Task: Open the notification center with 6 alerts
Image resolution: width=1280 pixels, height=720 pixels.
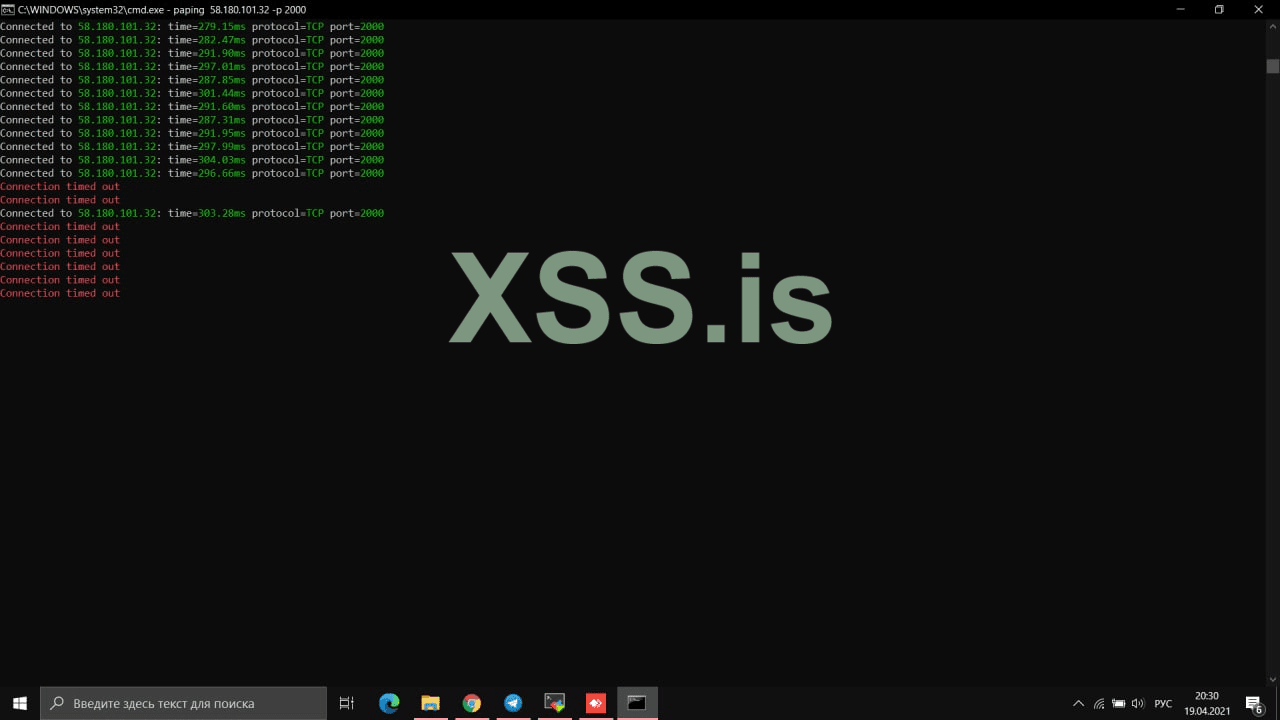Action: [1253, 704]
